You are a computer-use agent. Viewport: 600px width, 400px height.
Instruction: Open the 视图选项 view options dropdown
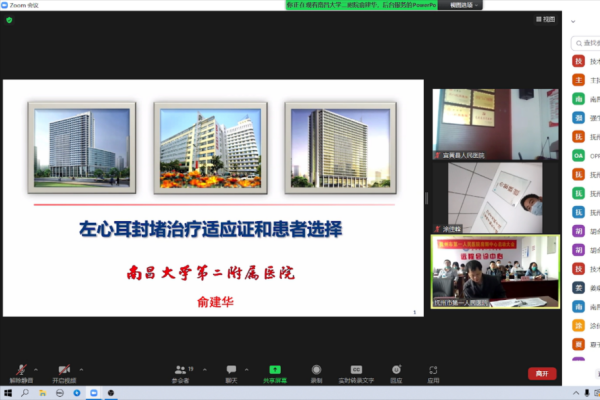point(461,5)
